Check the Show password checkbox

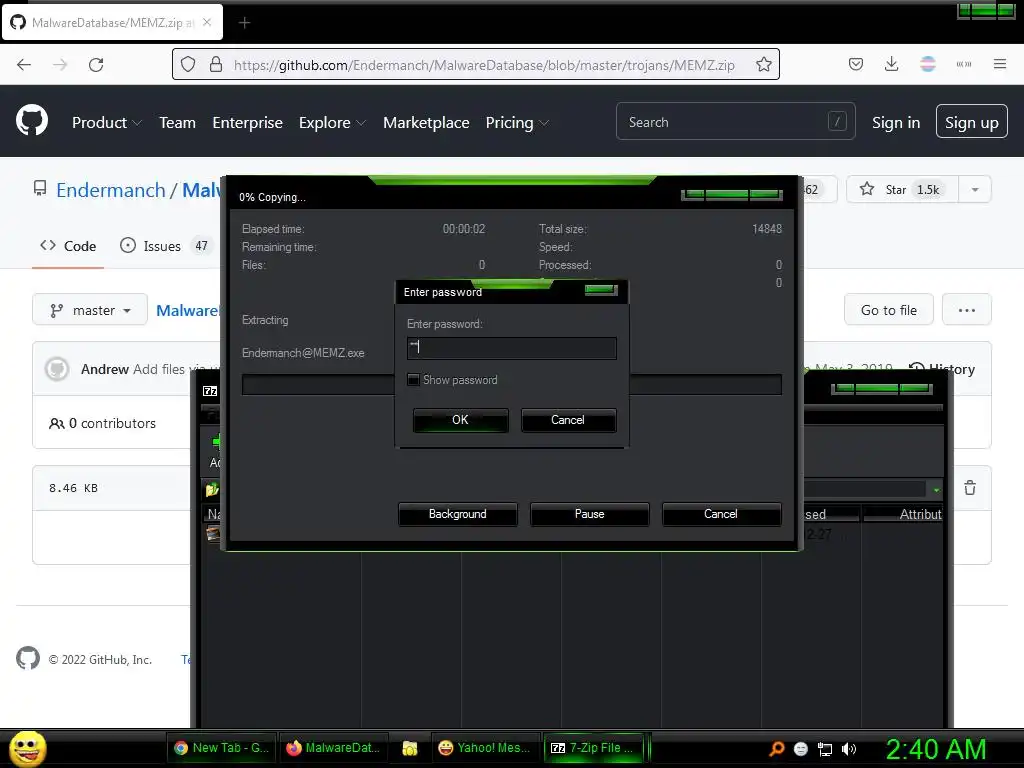[x=413, y=379]
